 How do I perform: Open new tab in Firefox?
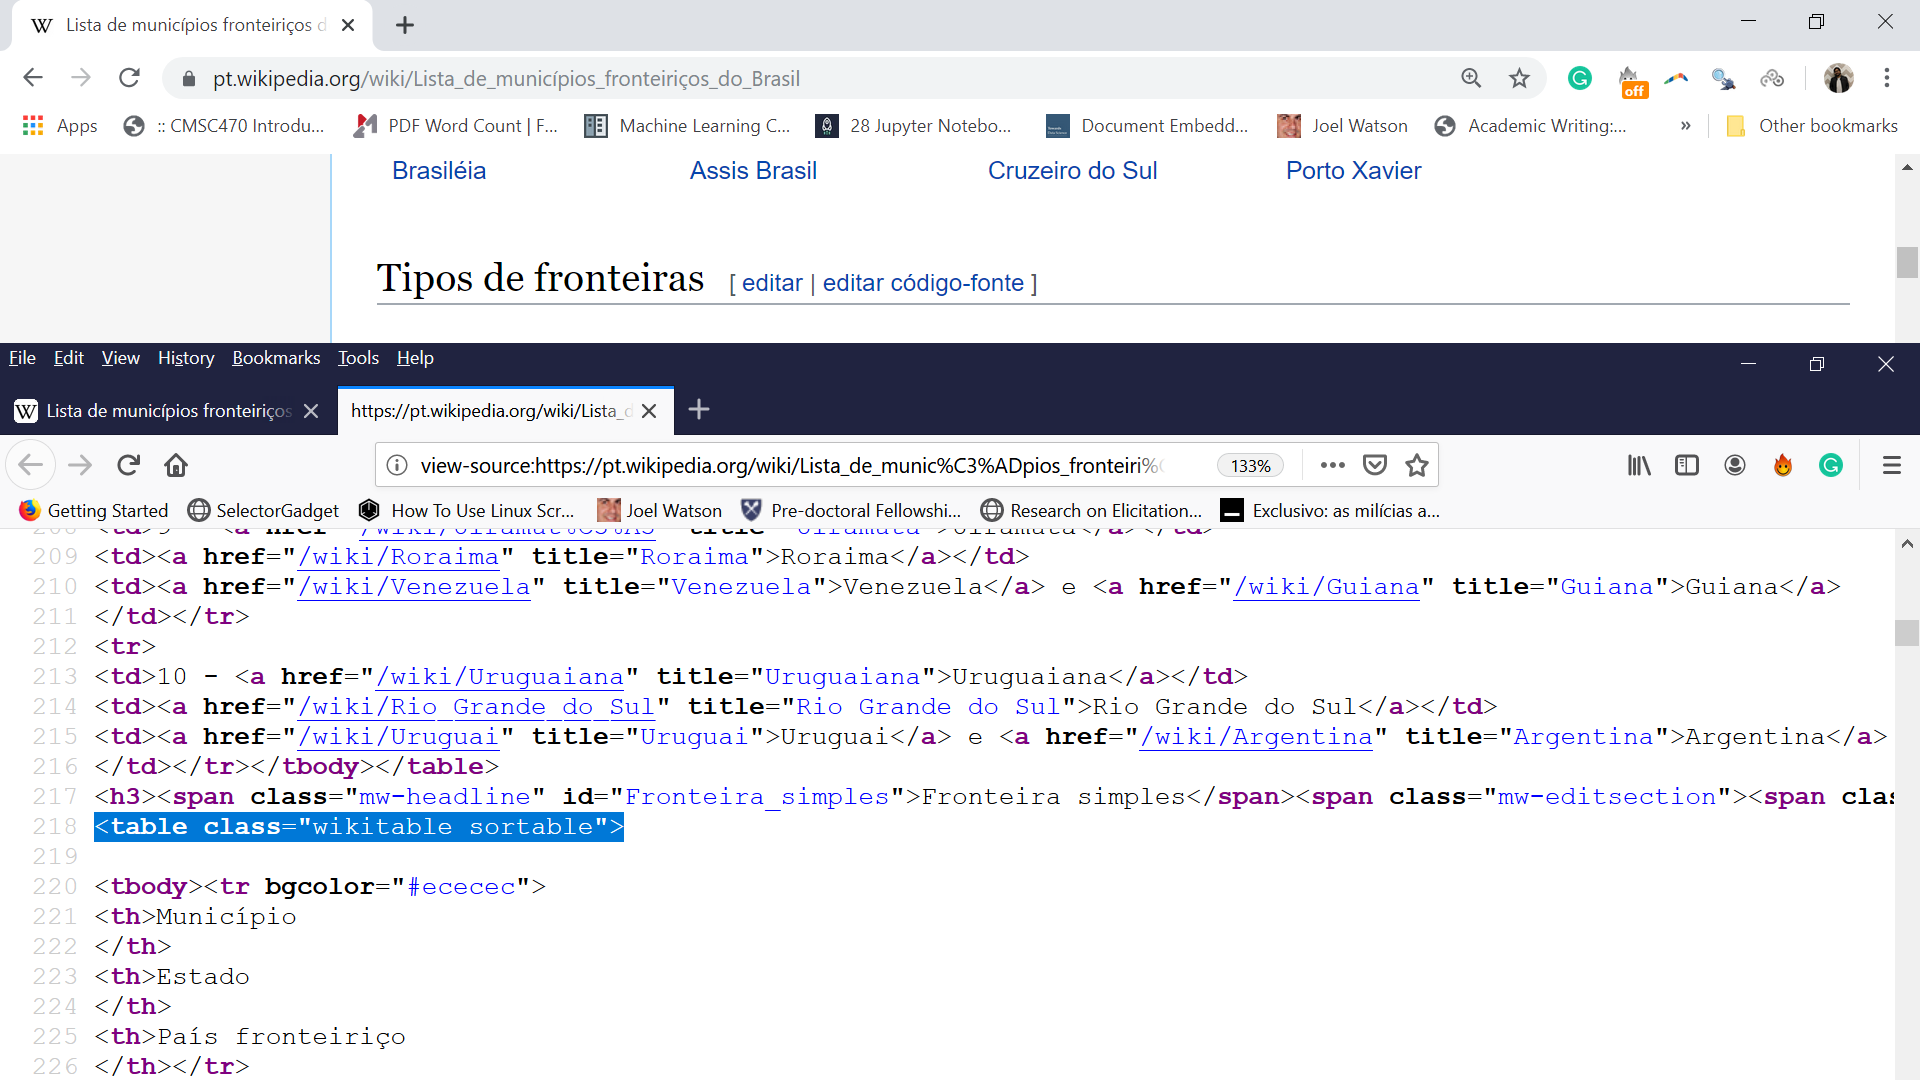(699, 410)
